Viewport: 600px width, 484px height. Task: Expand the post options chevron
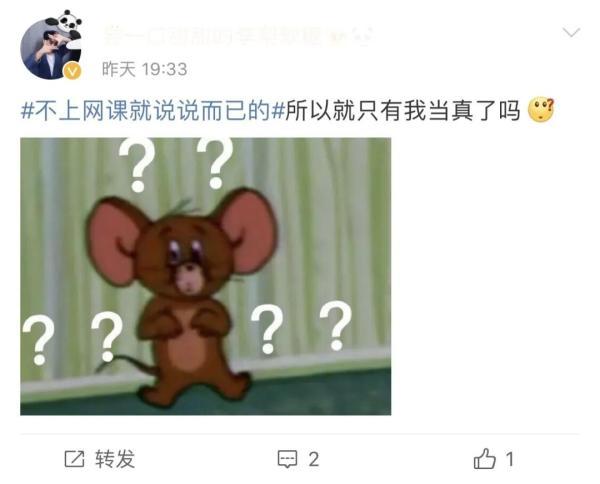(x=571, y=32)
